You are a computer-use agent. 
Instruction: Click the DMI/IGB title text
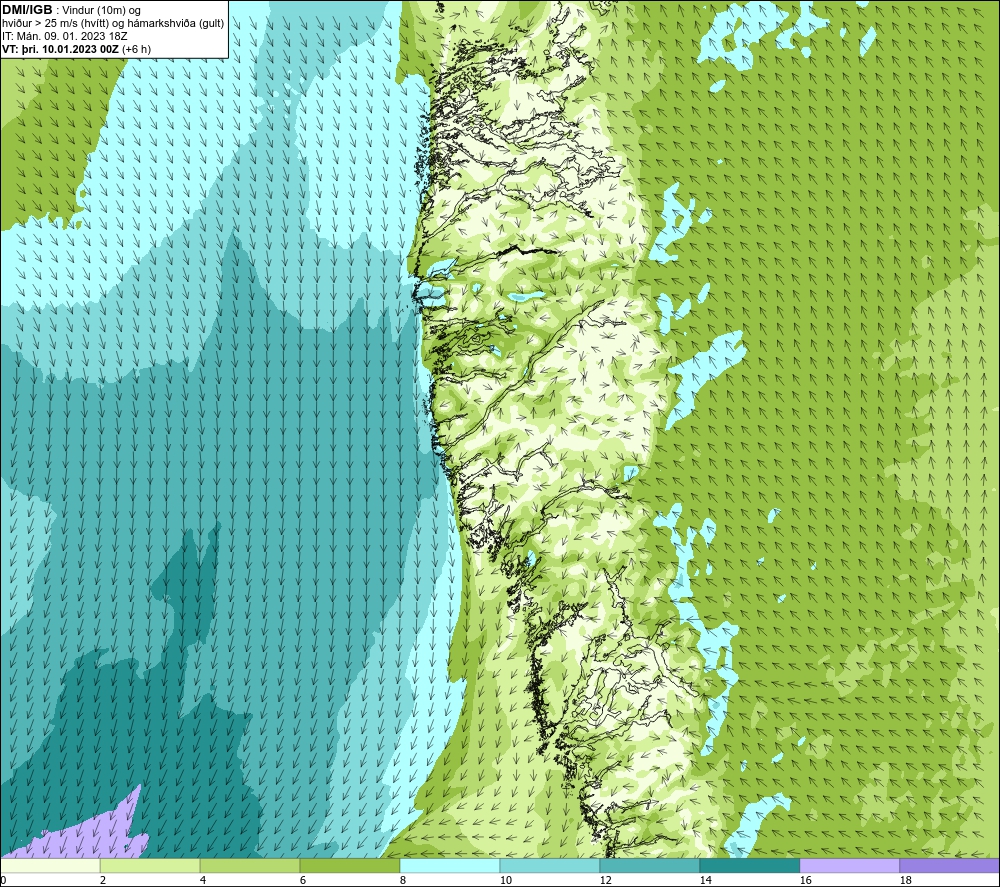pyautogui.click(x=27, y=10)
